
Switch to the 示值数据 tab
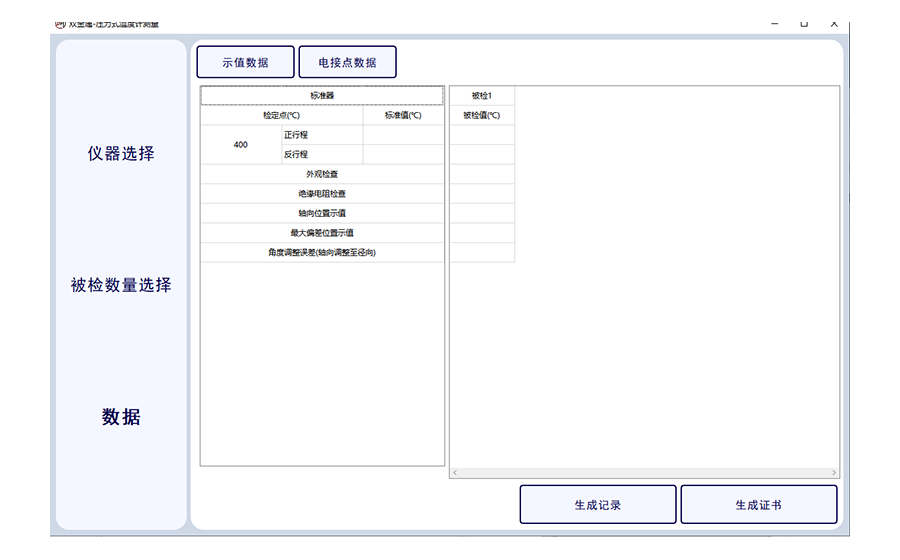245,62
